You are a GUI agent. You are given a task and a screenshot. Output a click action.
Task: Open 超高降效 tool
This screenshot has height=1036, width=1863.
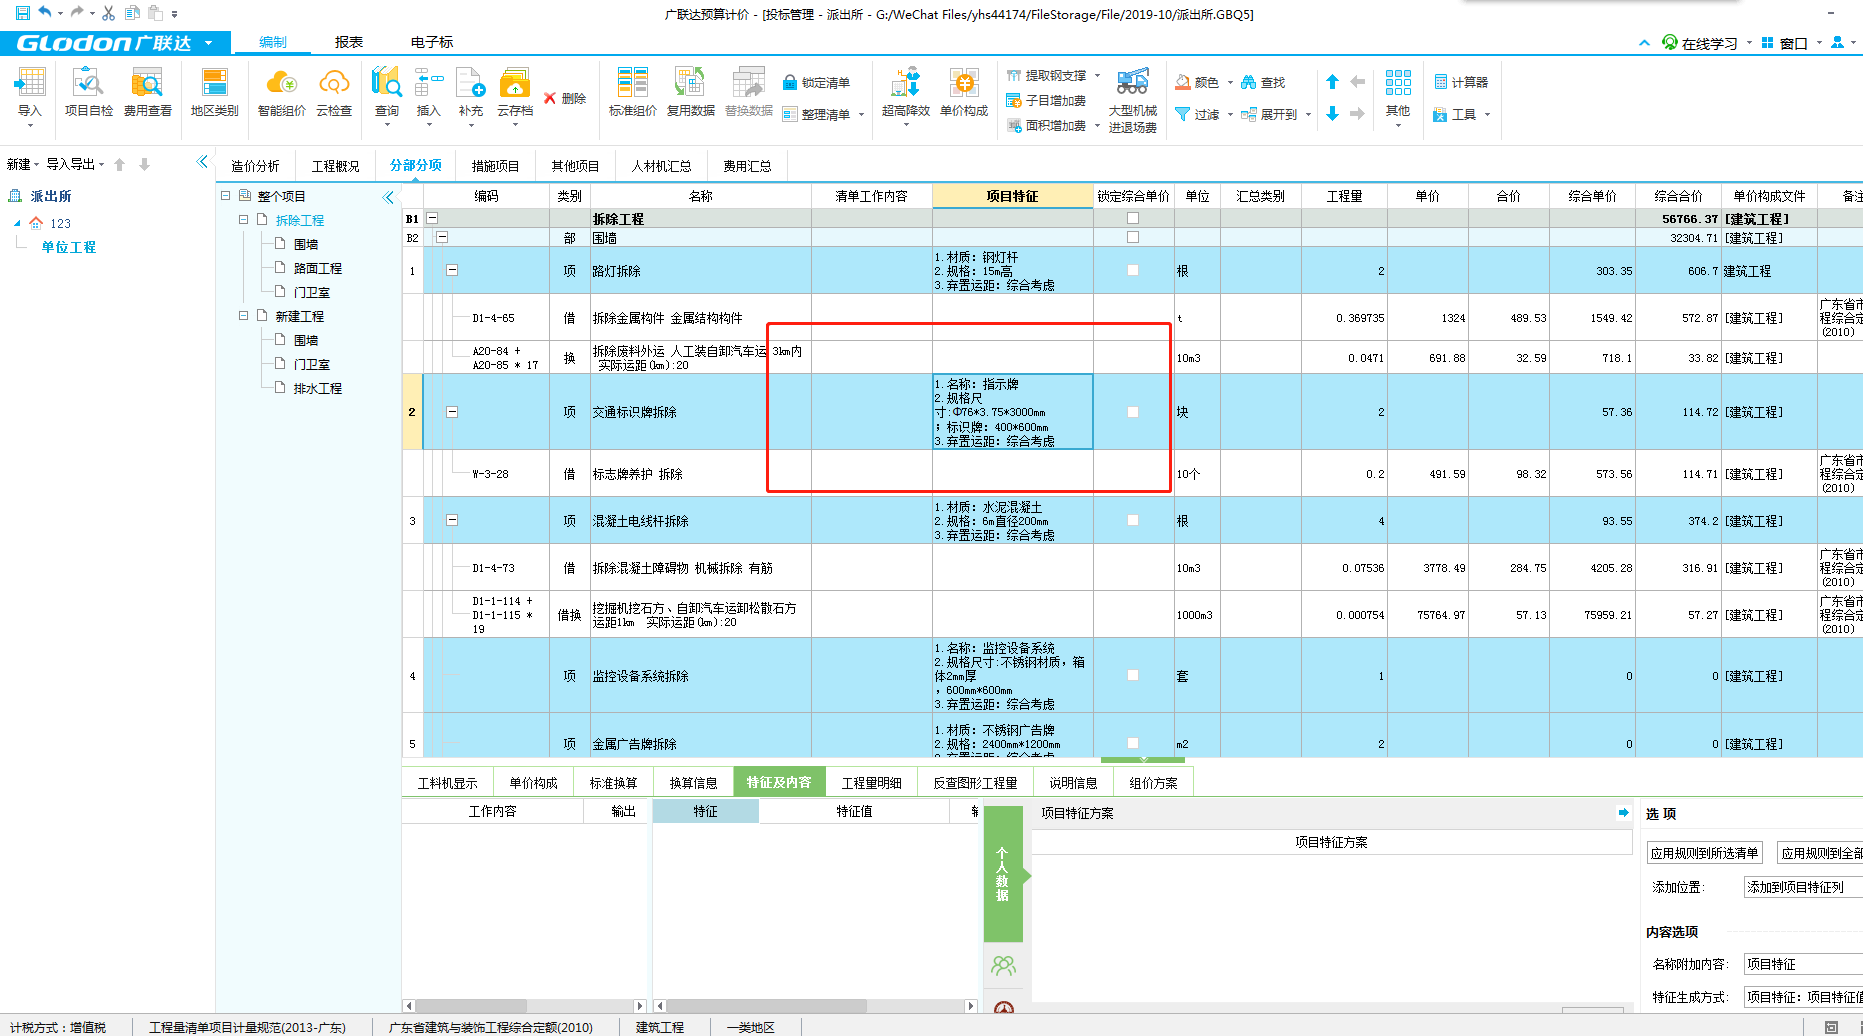(x=905, y=92)
